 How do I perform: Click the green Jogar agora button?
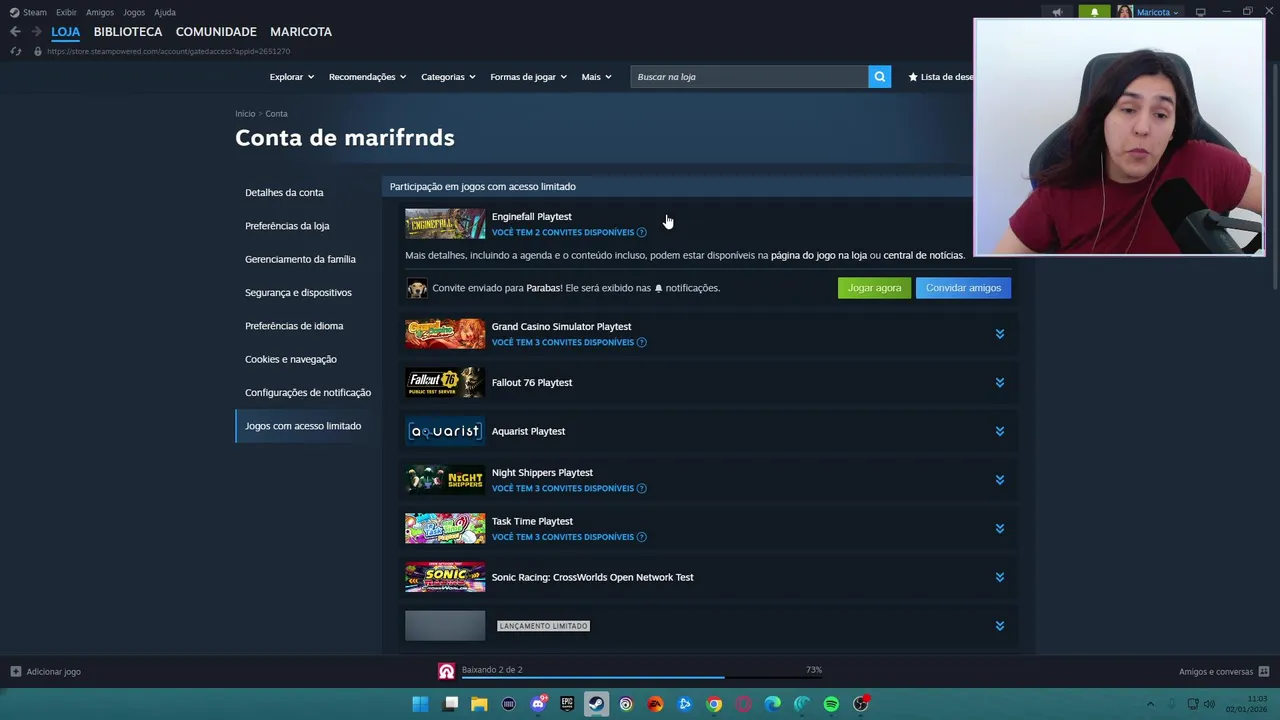click(x=874, y=288)
